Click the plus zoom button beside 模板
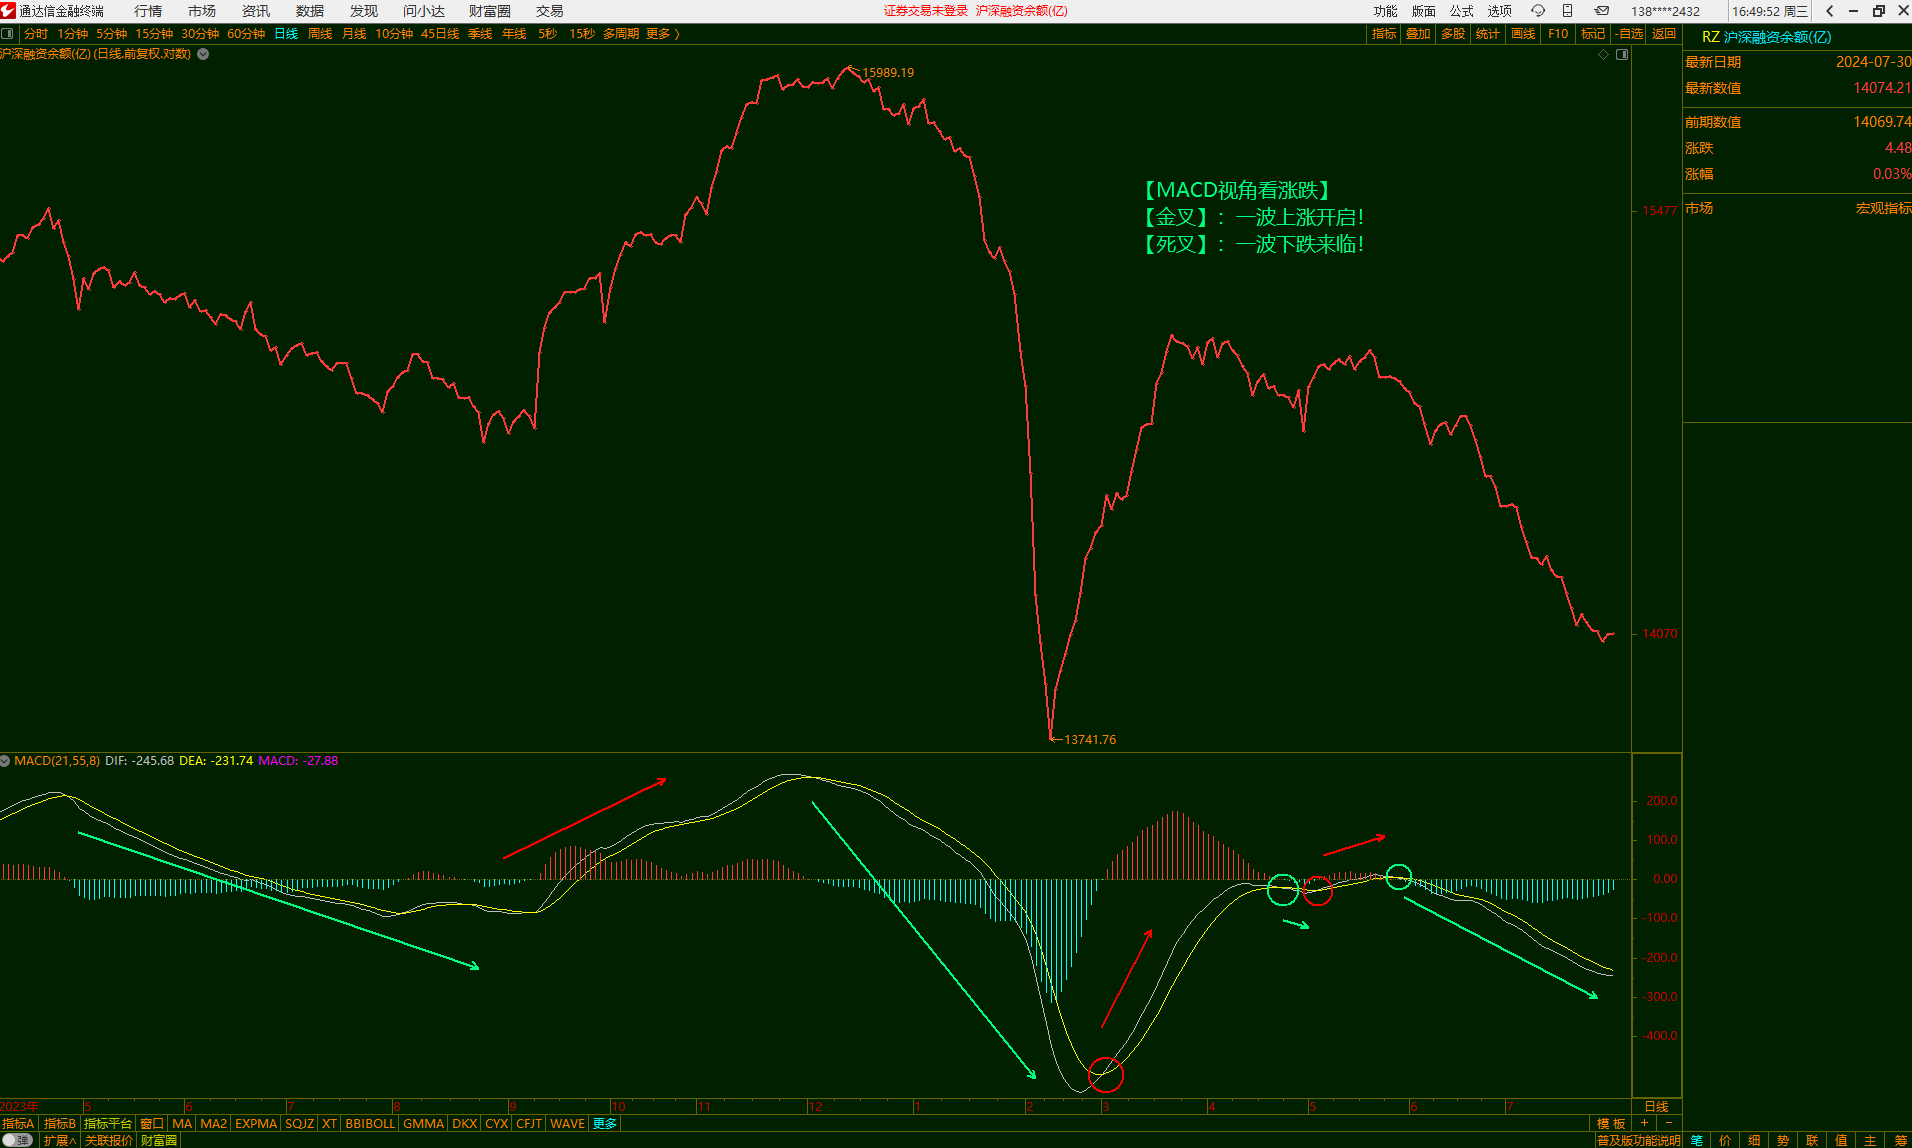Viewport: 1912px width, 1148px height. (x=1645, y=1123)
